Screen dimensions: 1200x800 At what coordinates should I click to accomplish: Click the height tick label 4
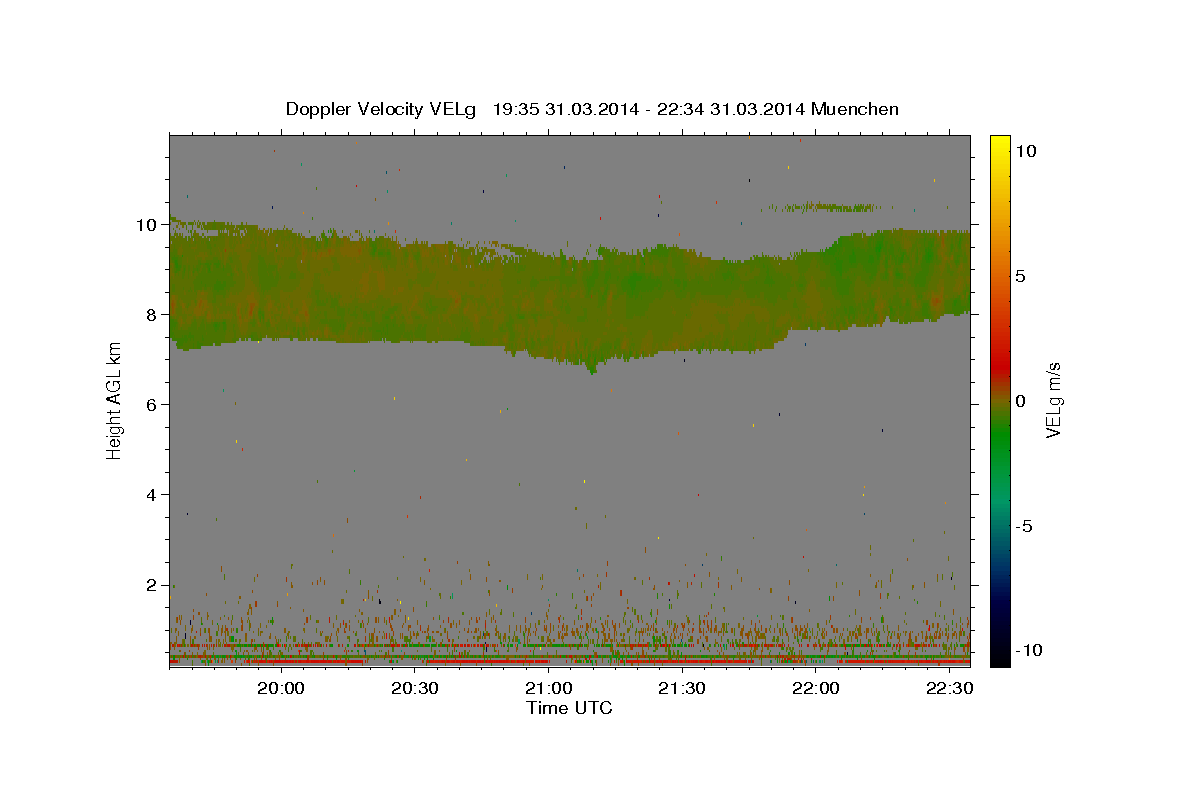(152, 495)
